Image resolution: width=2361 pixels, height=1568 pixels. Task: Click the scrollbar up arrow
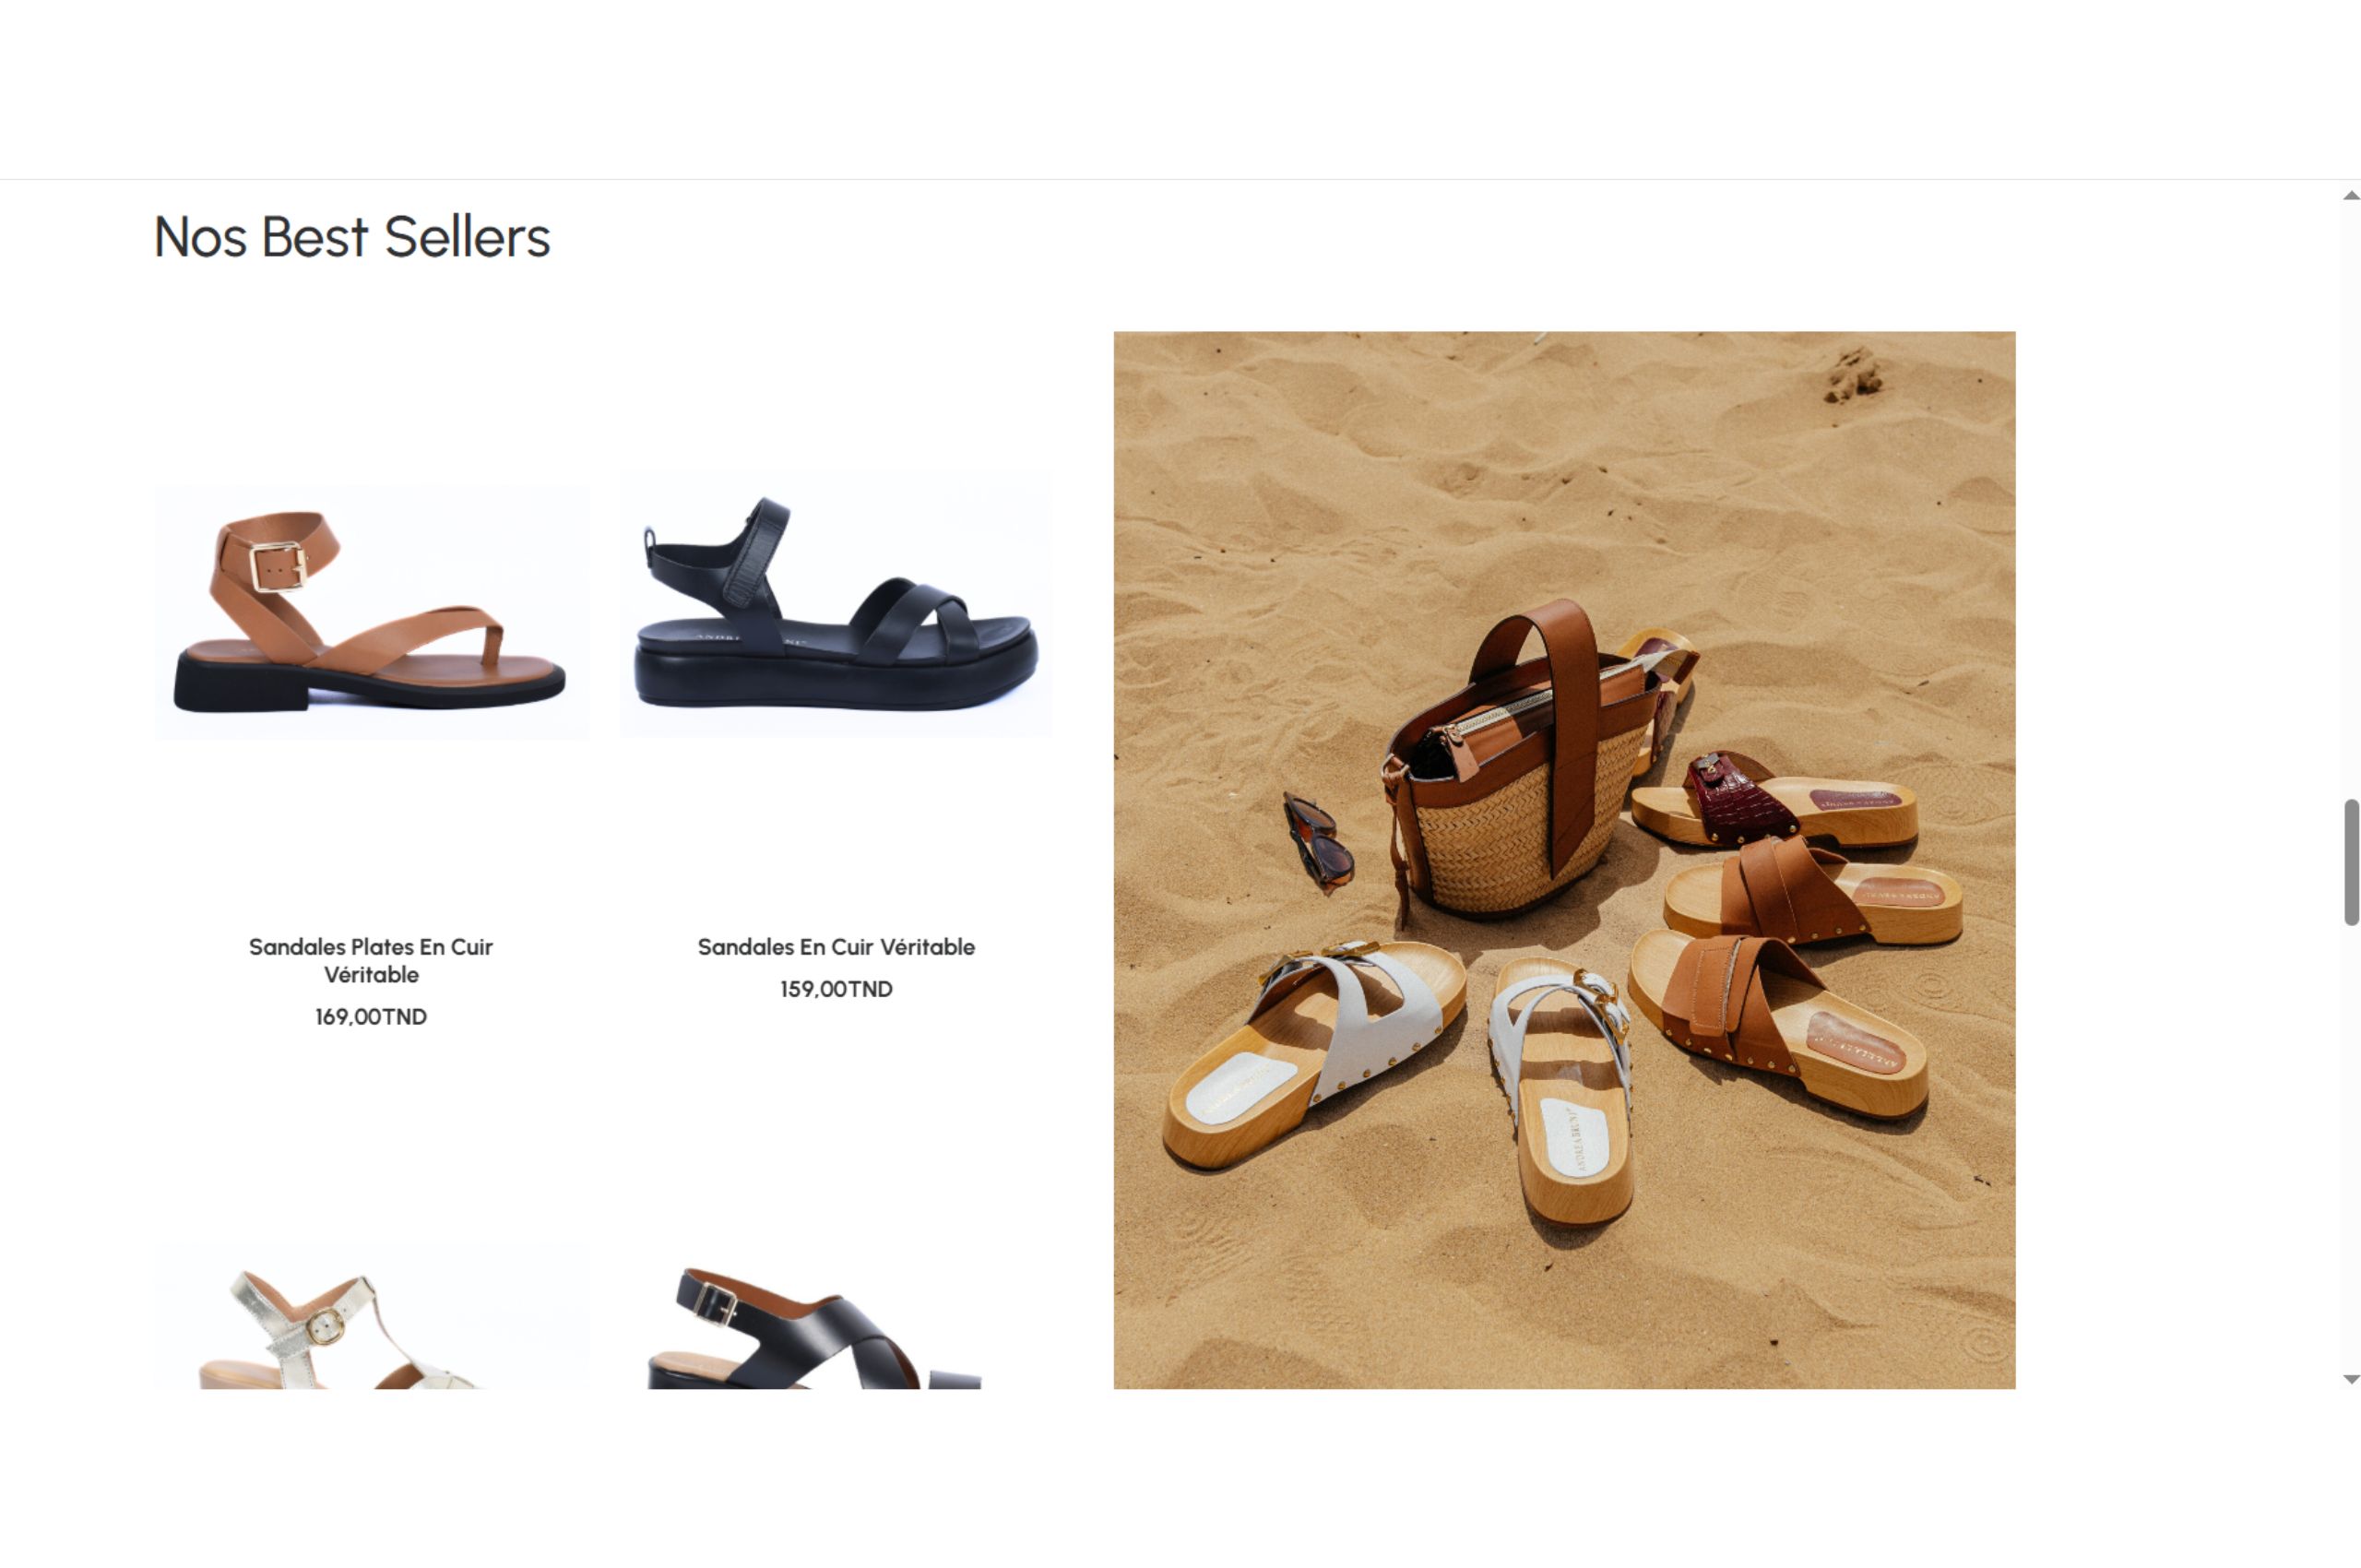click(x=2351, y=196)
